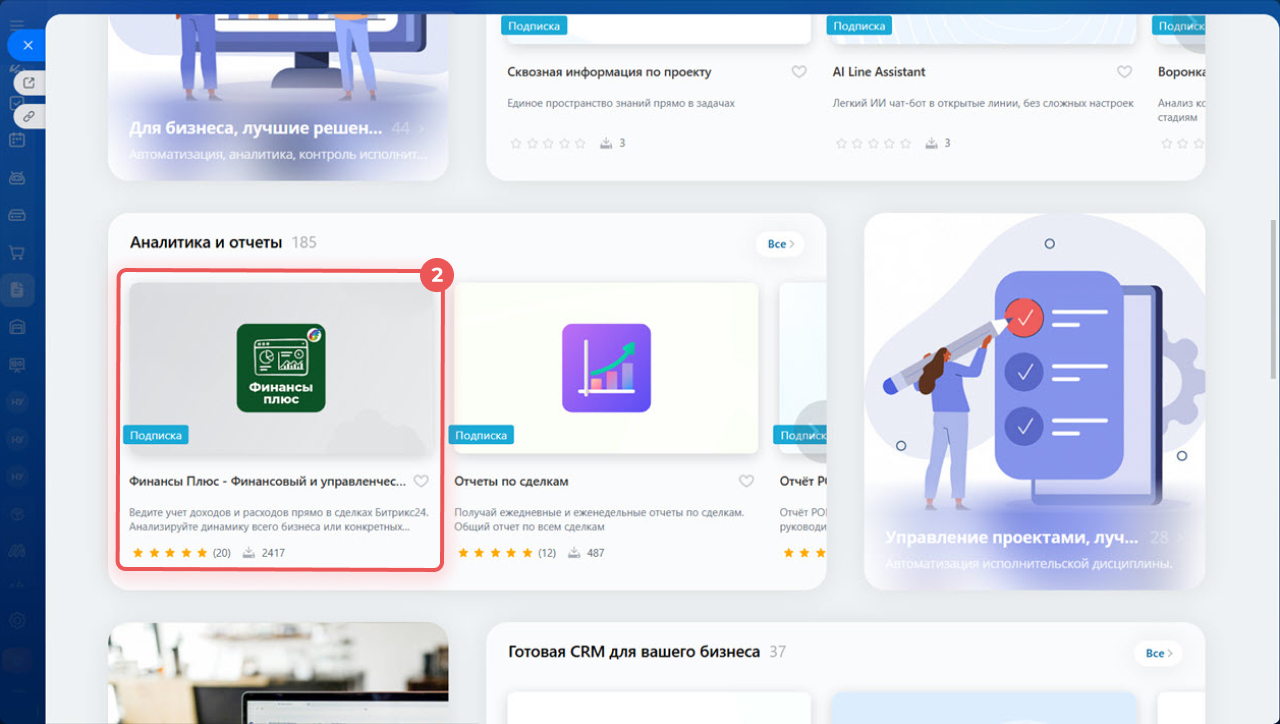Favorite Сквозная информация по проекту with the heart
Screen dimensions: 1280x724
[x=799, y=72]
